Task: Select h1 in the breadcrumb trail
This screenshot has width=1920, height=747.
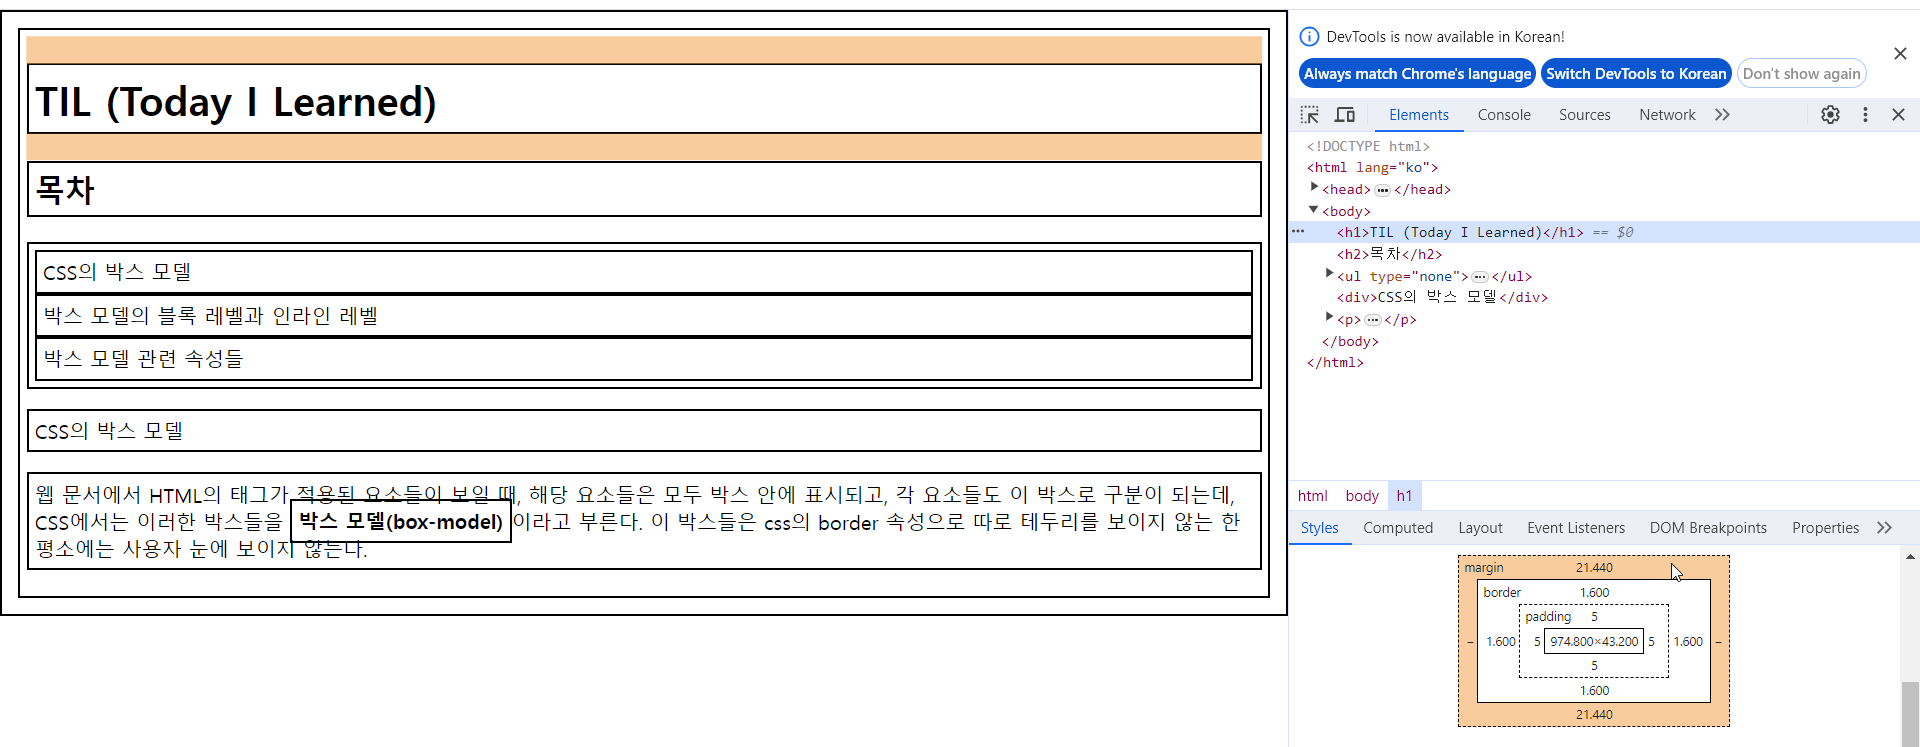Action: pos(1404,496)
